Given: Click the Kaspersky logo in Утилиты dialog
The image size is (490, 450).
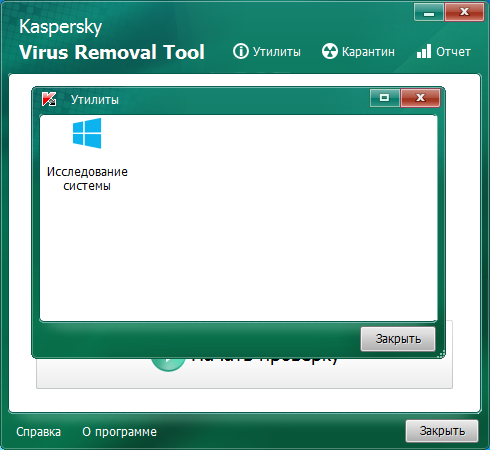Looking at the screenshot, I should [x=49, y=99].
